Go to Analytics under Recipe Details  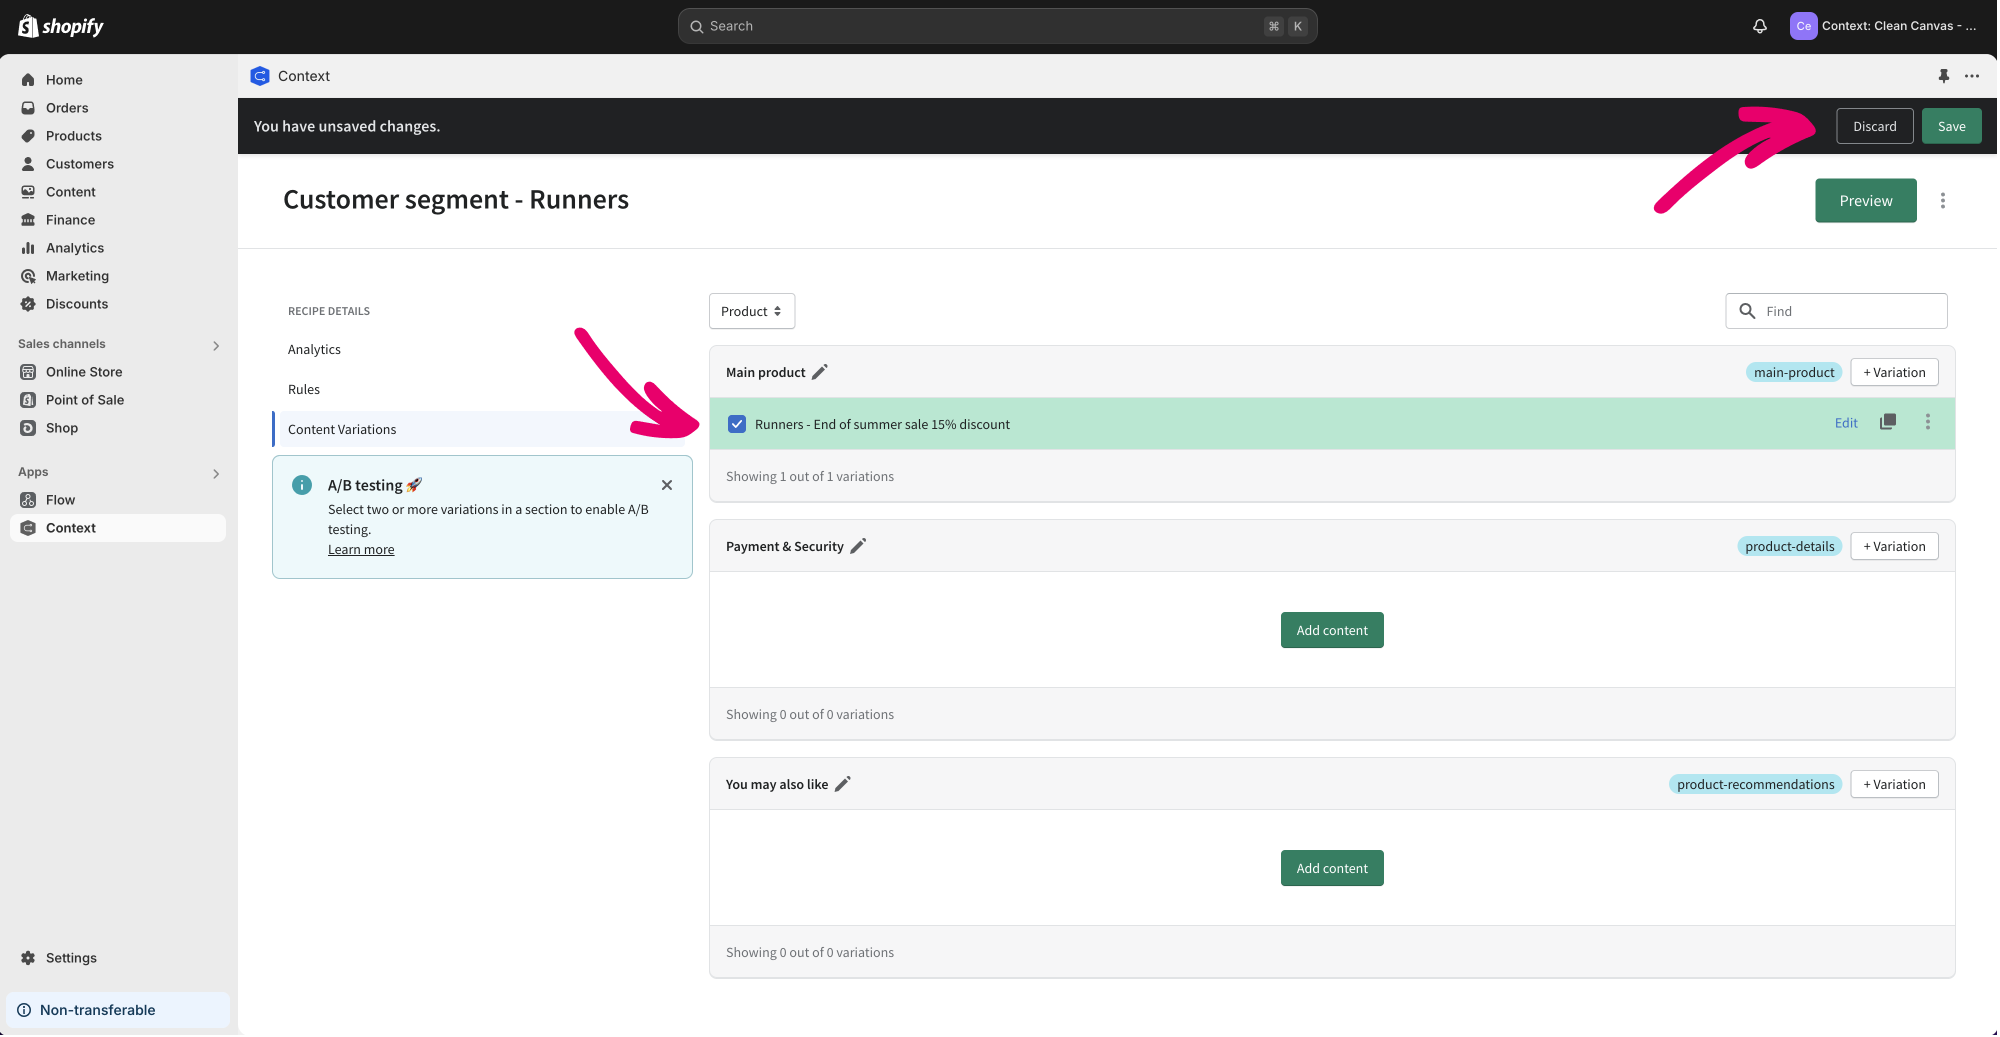(314, 349)
